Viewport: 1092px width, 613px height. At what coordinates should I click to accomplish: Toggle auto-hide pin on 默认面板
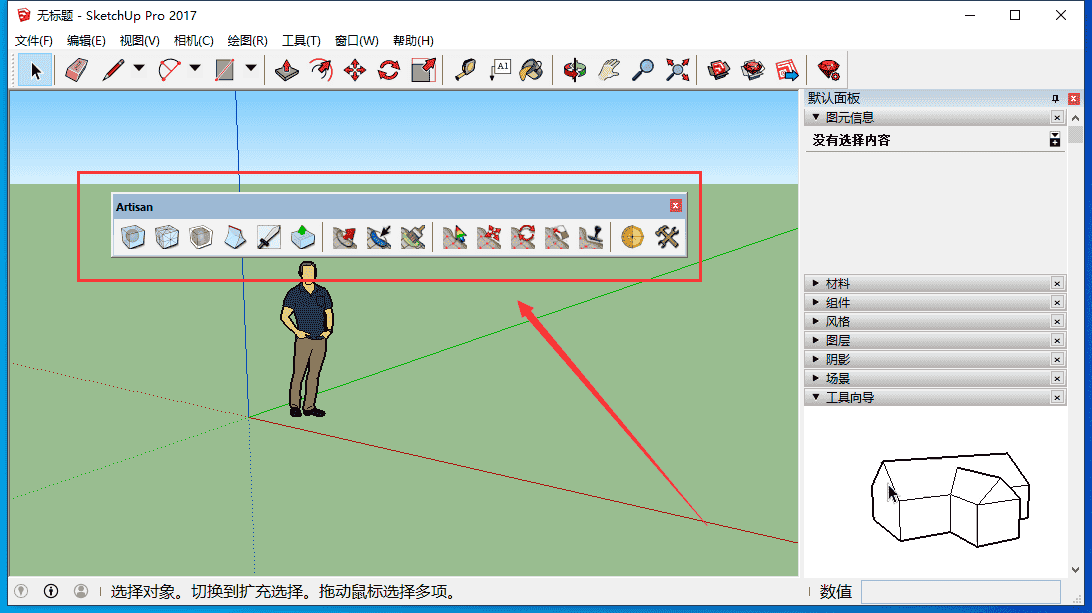[1055, 98]
